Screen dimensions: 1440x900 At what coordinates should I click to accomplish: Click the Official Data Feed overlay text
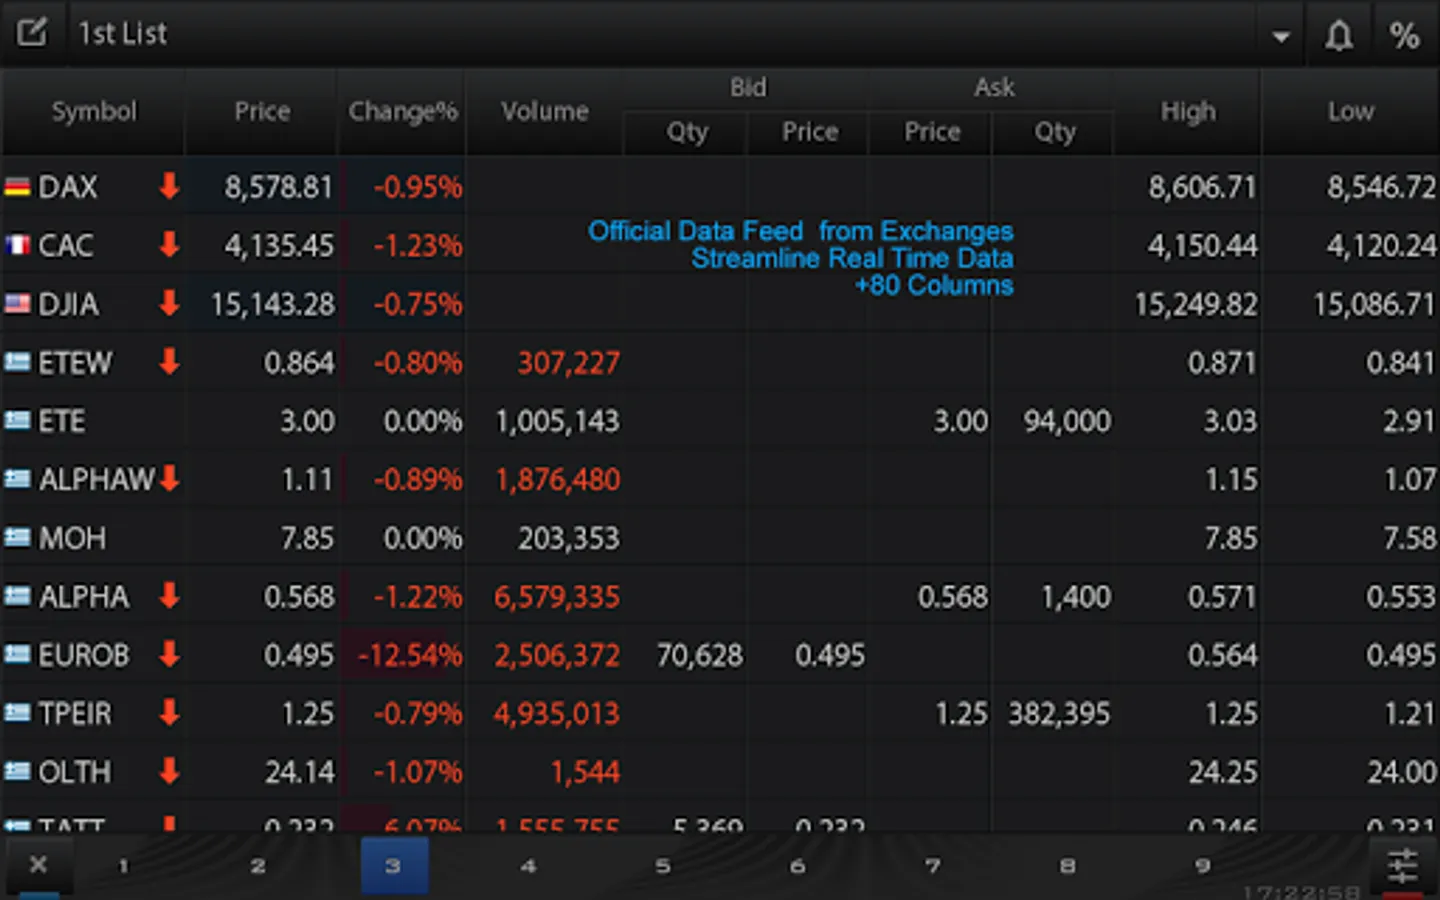coord(800,258)
